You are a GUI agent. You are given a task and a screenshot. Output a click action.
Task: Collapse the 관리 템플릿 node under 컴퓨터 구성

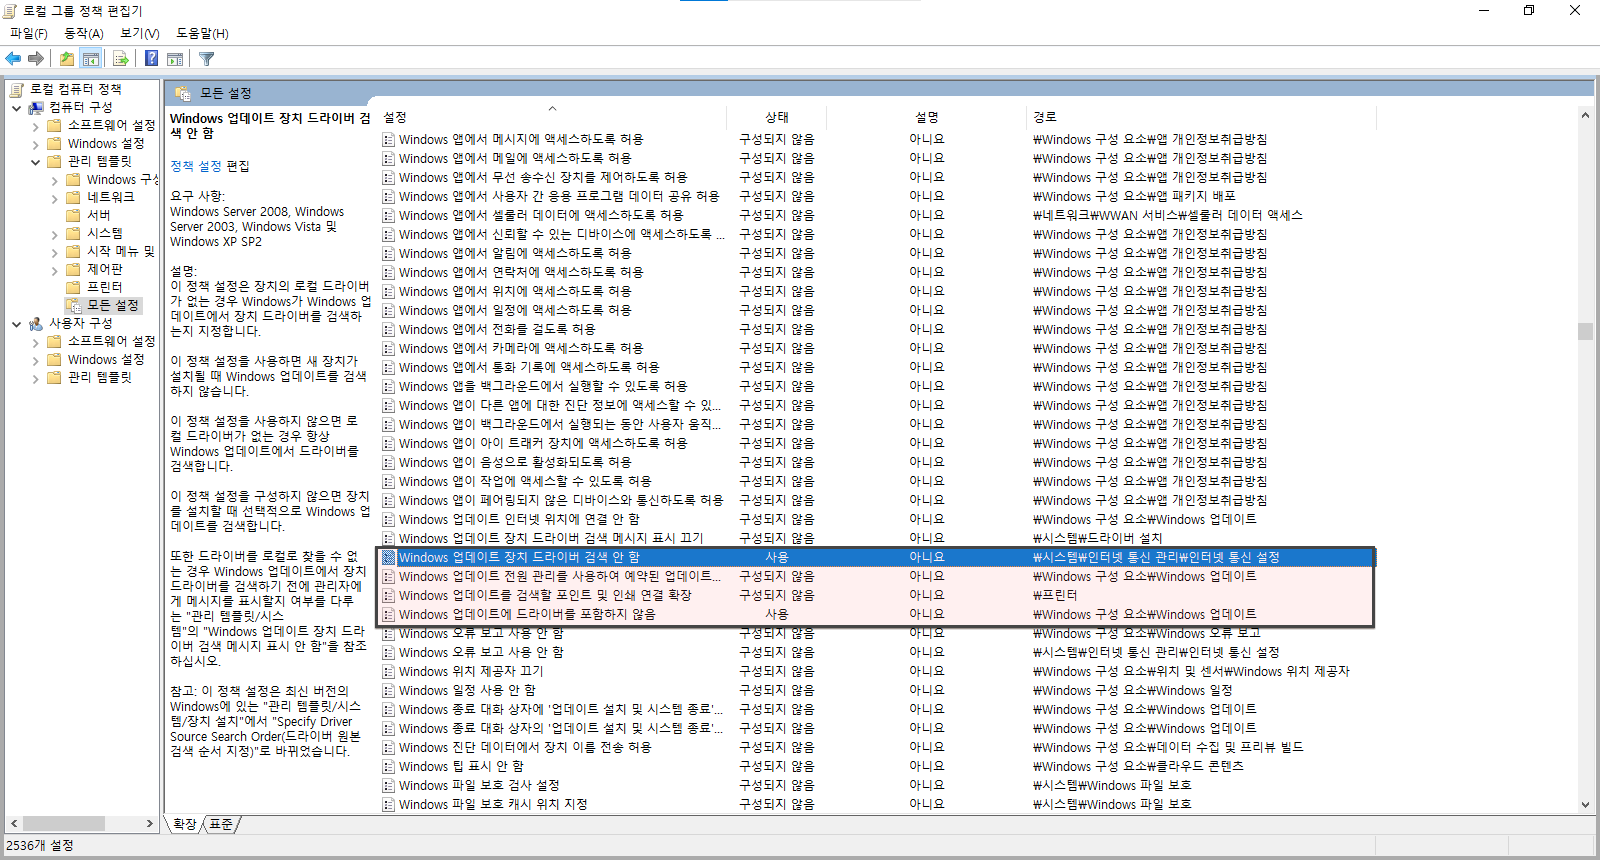pyautogui.click(x=35, y=161)
